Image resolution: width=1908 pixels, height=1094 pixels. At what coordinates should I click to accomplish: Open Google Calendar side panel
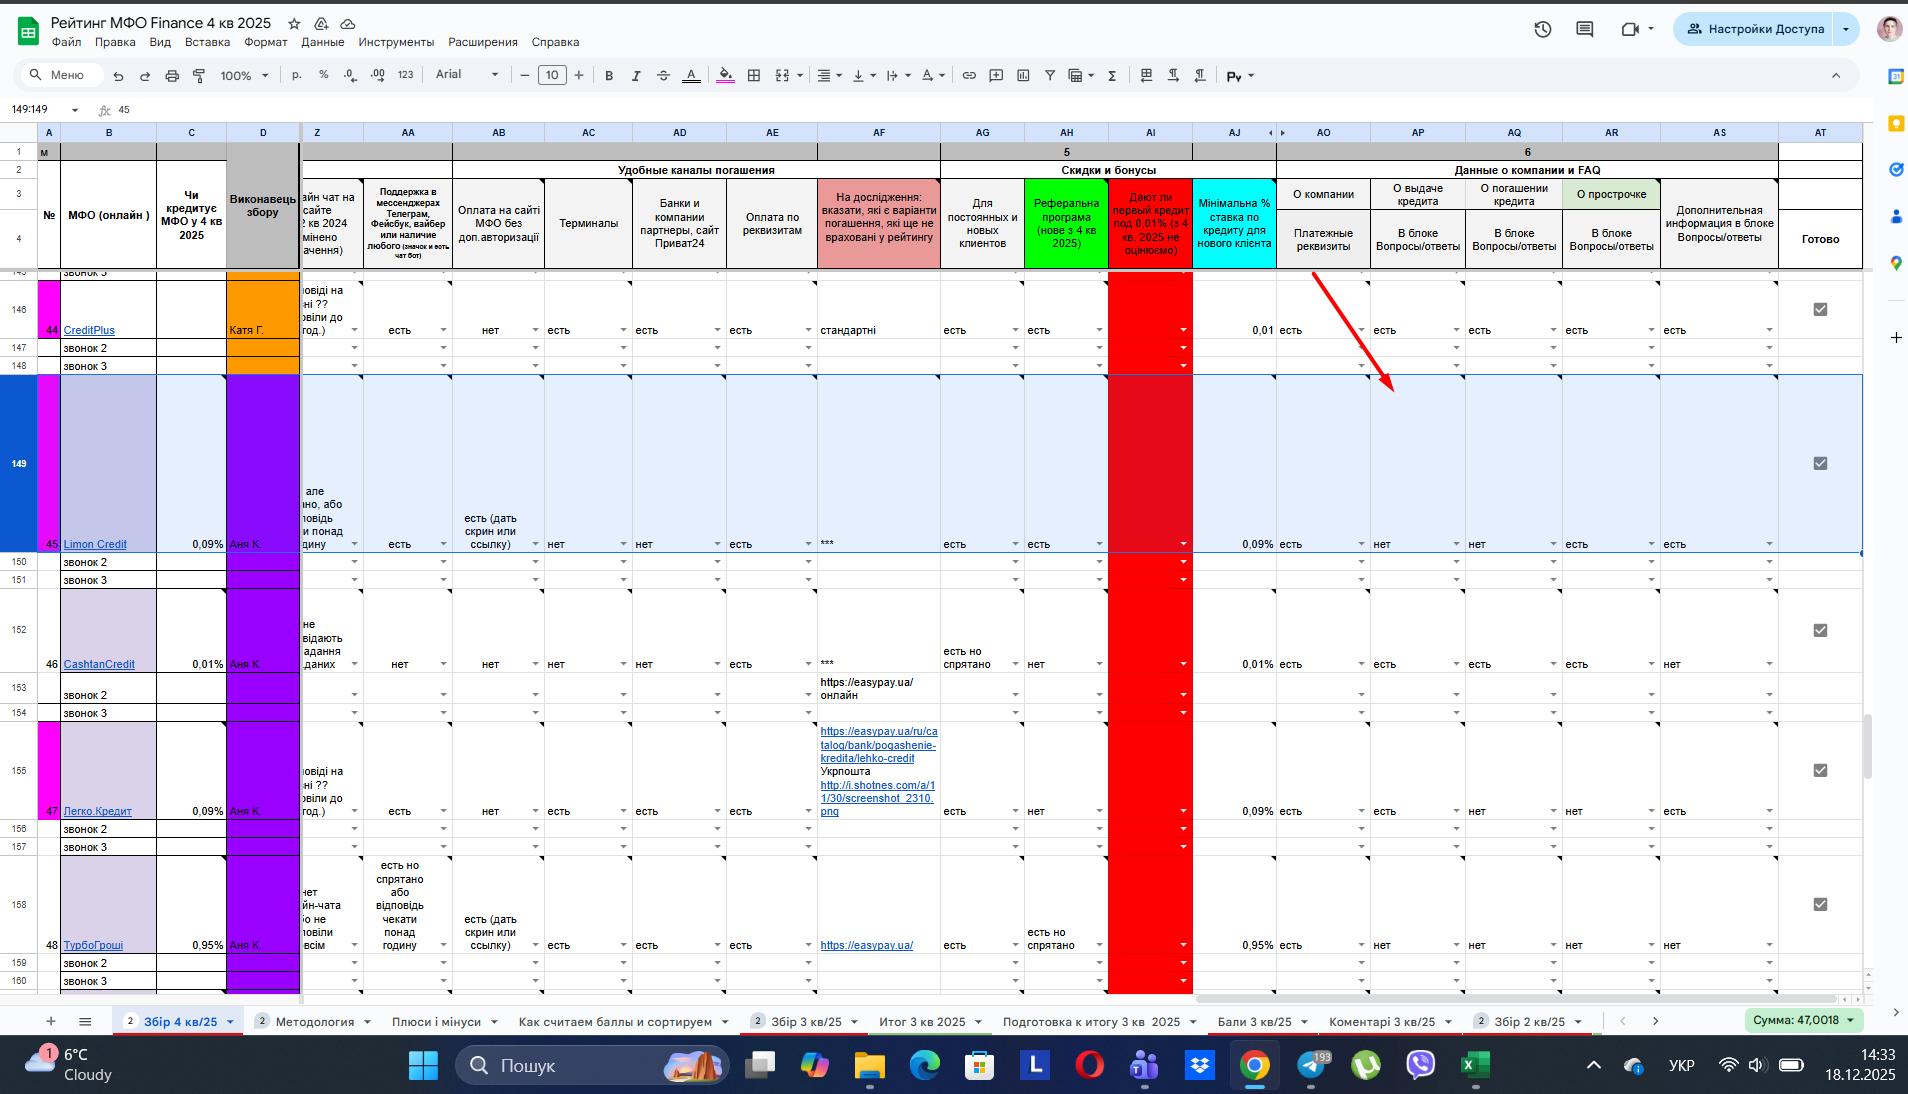(x=1895, y=76)
